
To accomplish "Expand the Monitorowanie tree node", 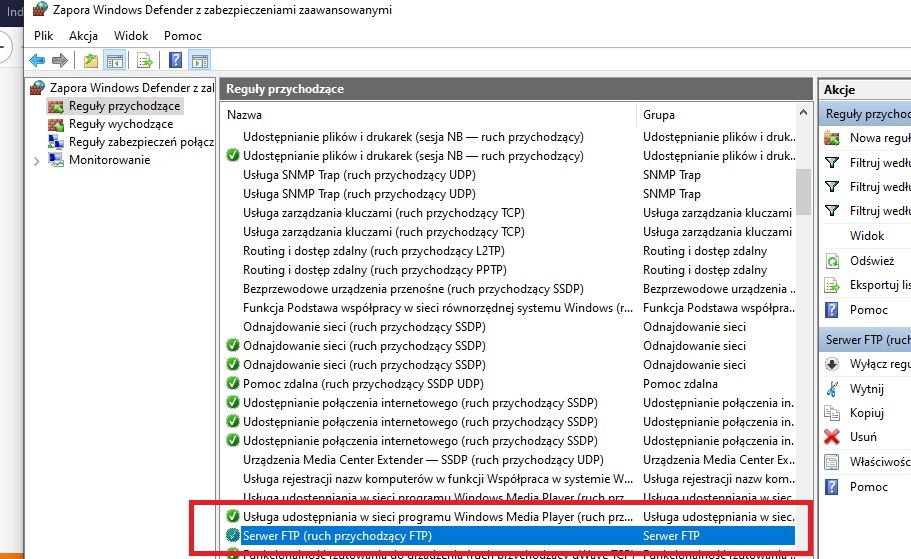I will tap(37, 160).
